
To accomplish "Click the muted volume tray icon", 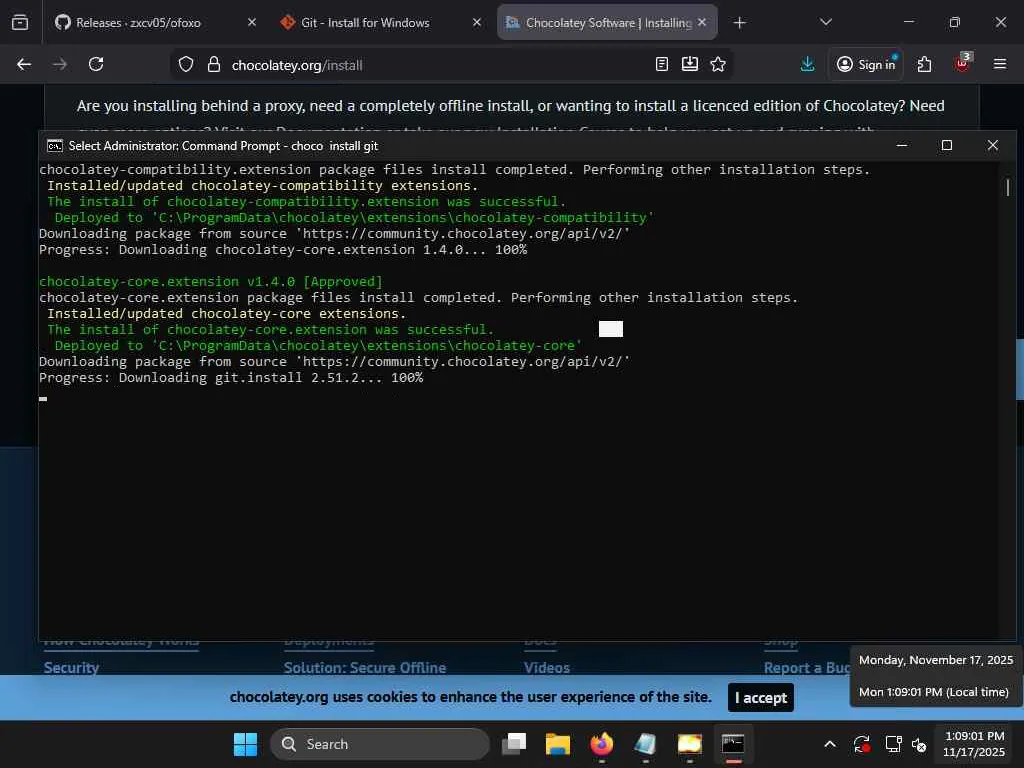I will (x=920, y=744).
